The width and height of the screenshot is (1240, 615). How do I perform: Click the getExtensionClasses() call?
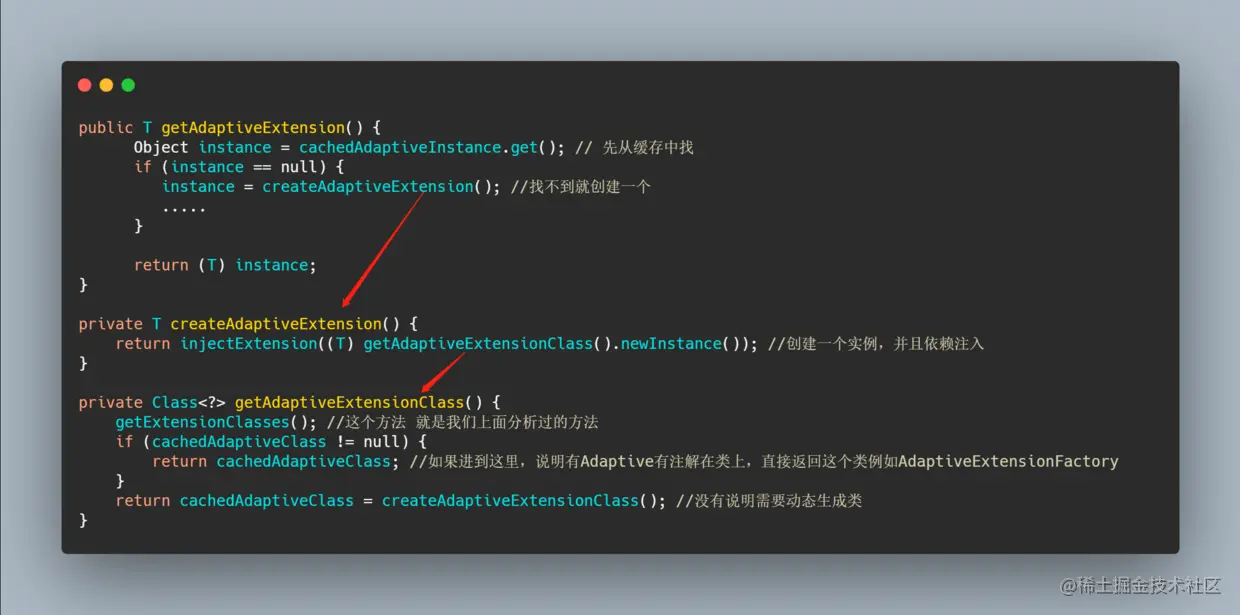216,422
